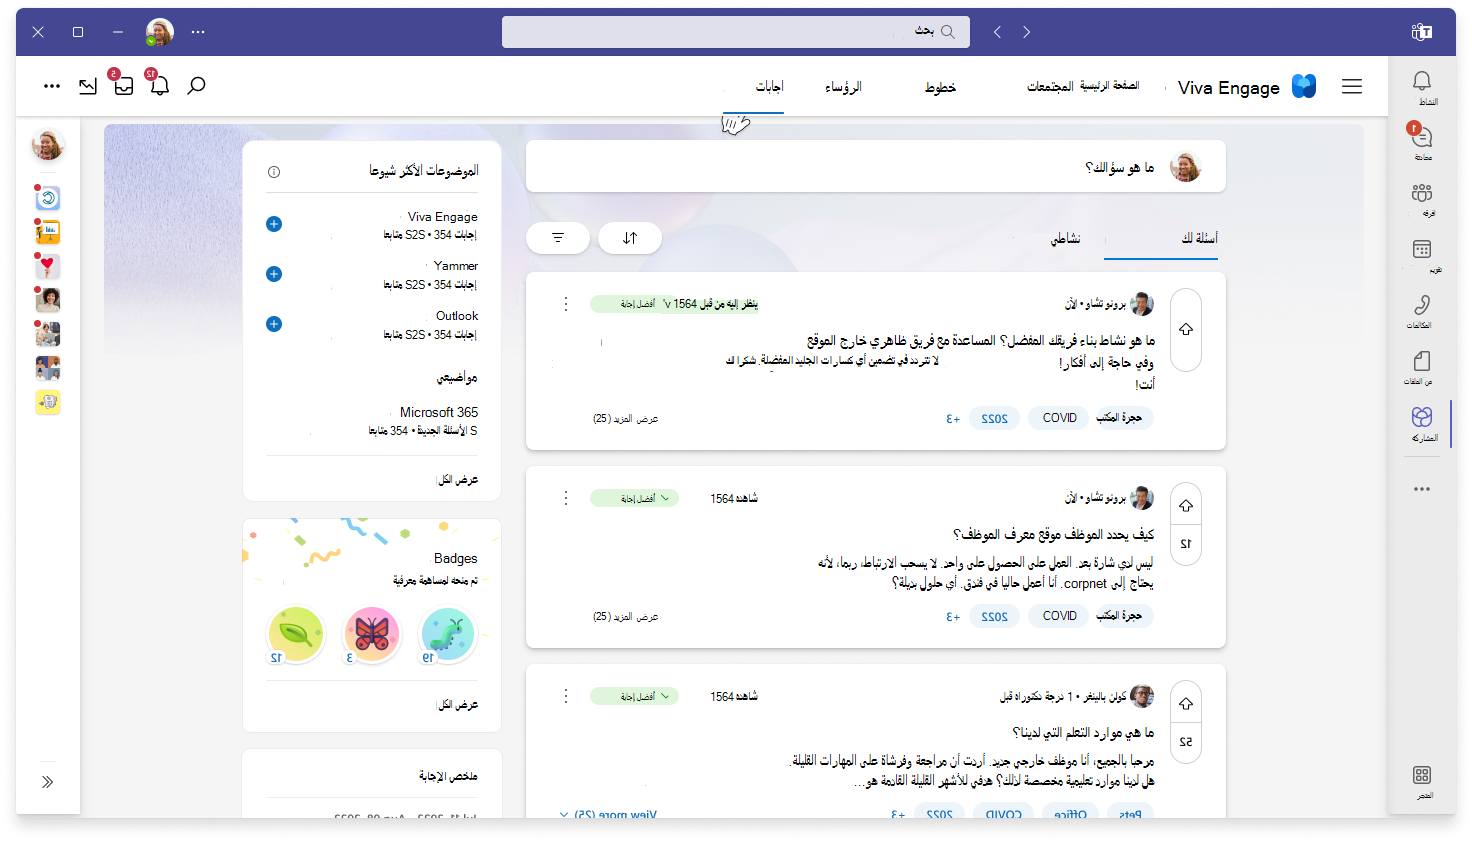
Task: Expand عرض المزيد (25) on the first card
Action: (625, 419)
